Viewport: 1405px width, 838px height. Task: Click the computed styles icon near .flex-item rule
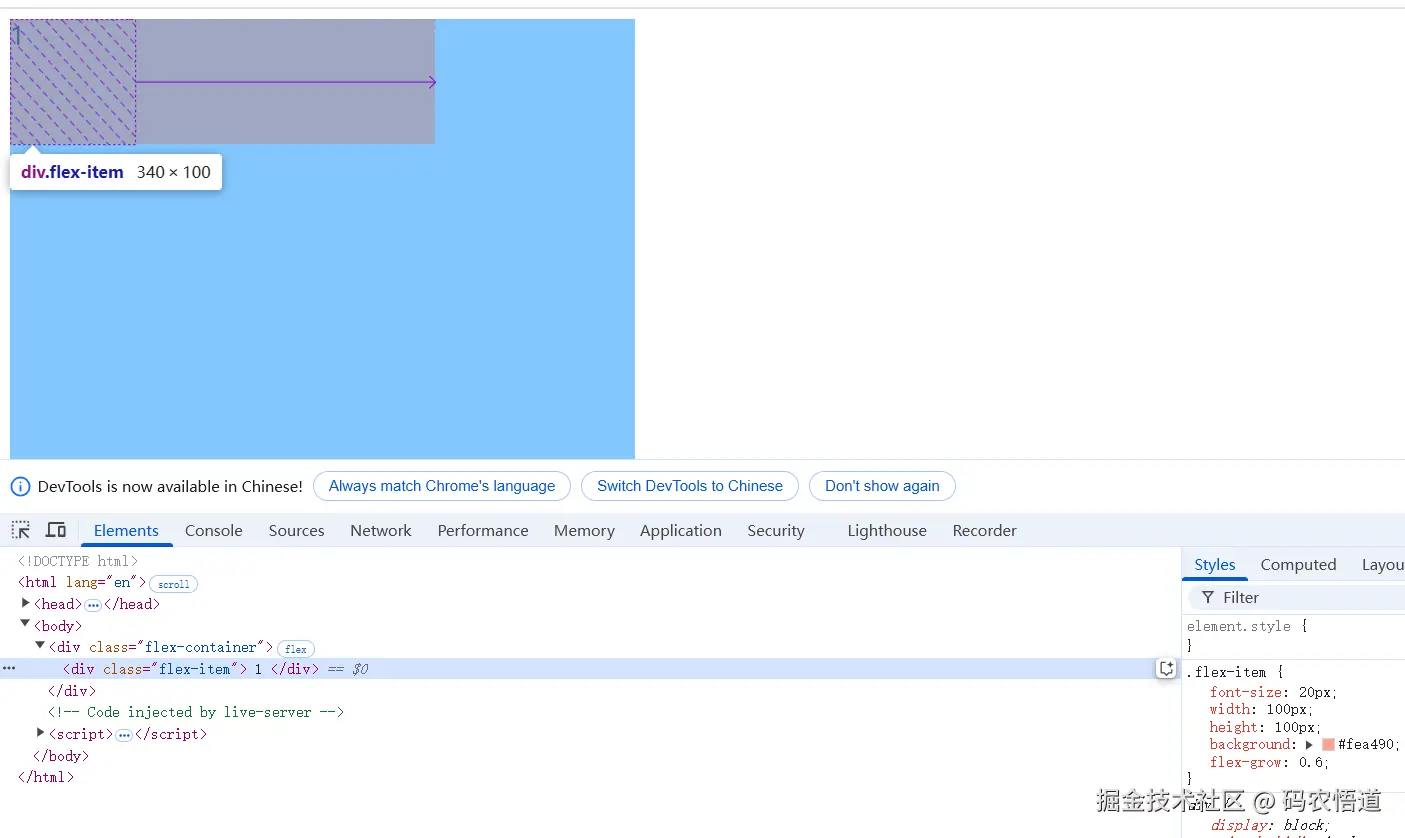click(1166, 669)
